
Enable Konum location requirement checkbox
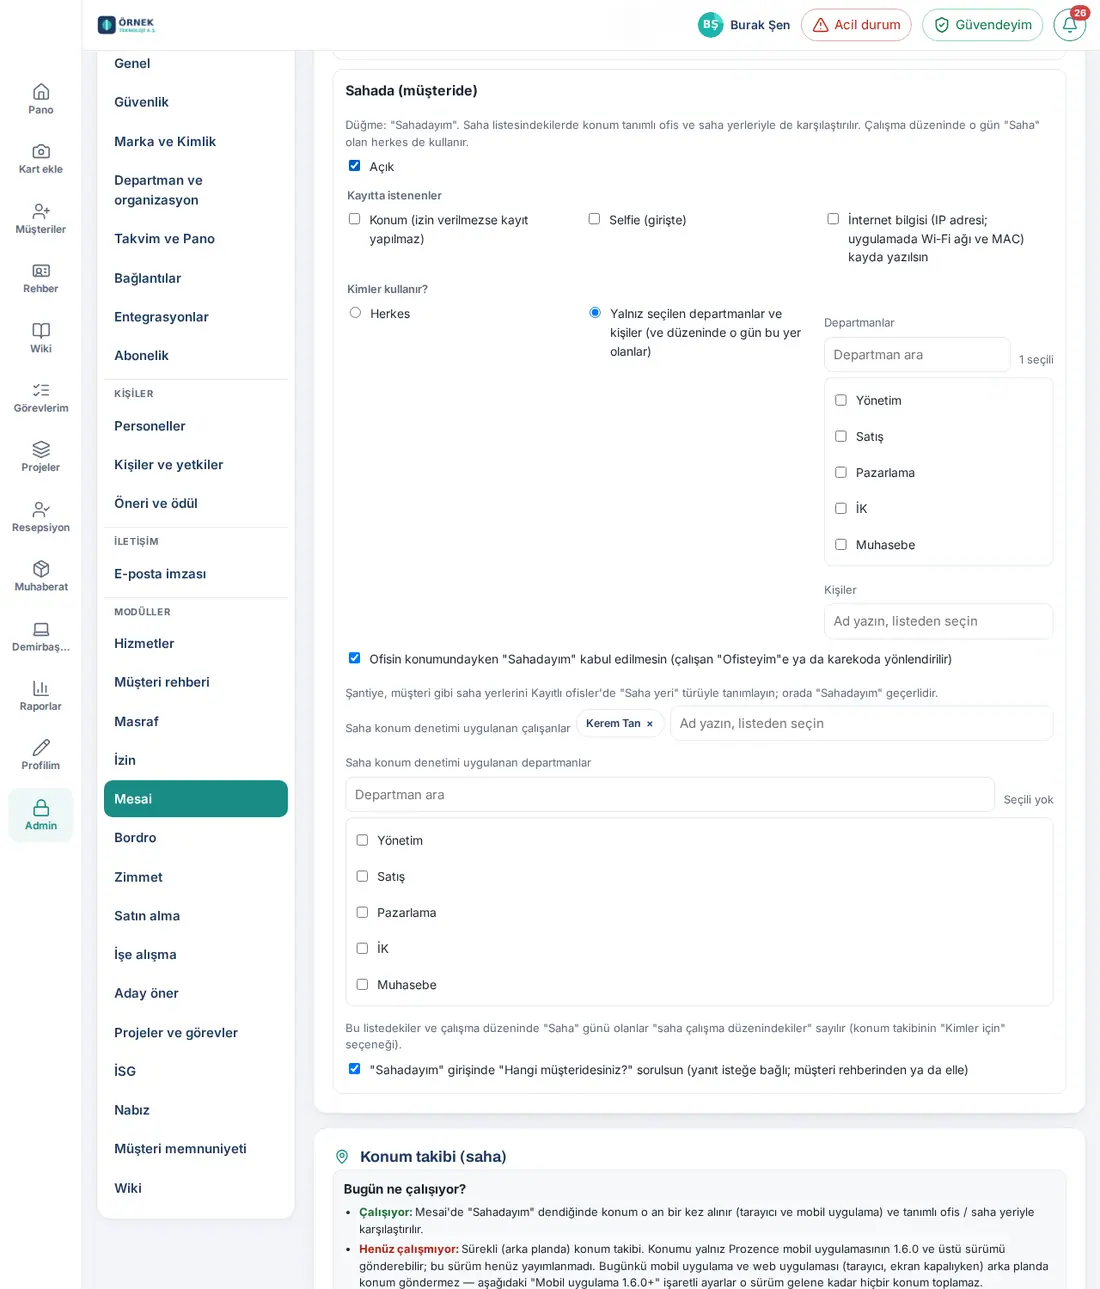pyautogui.click(x=354, y=219)
